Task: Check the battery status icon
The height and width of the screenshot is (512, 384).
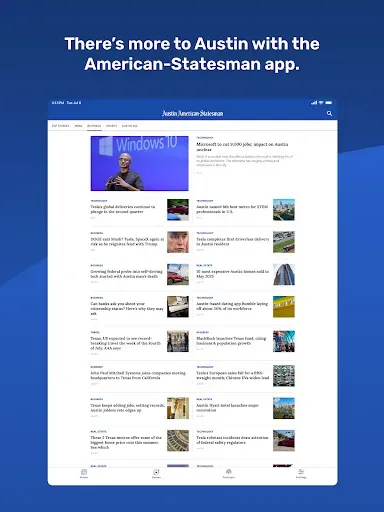Action: coord(329,103)
